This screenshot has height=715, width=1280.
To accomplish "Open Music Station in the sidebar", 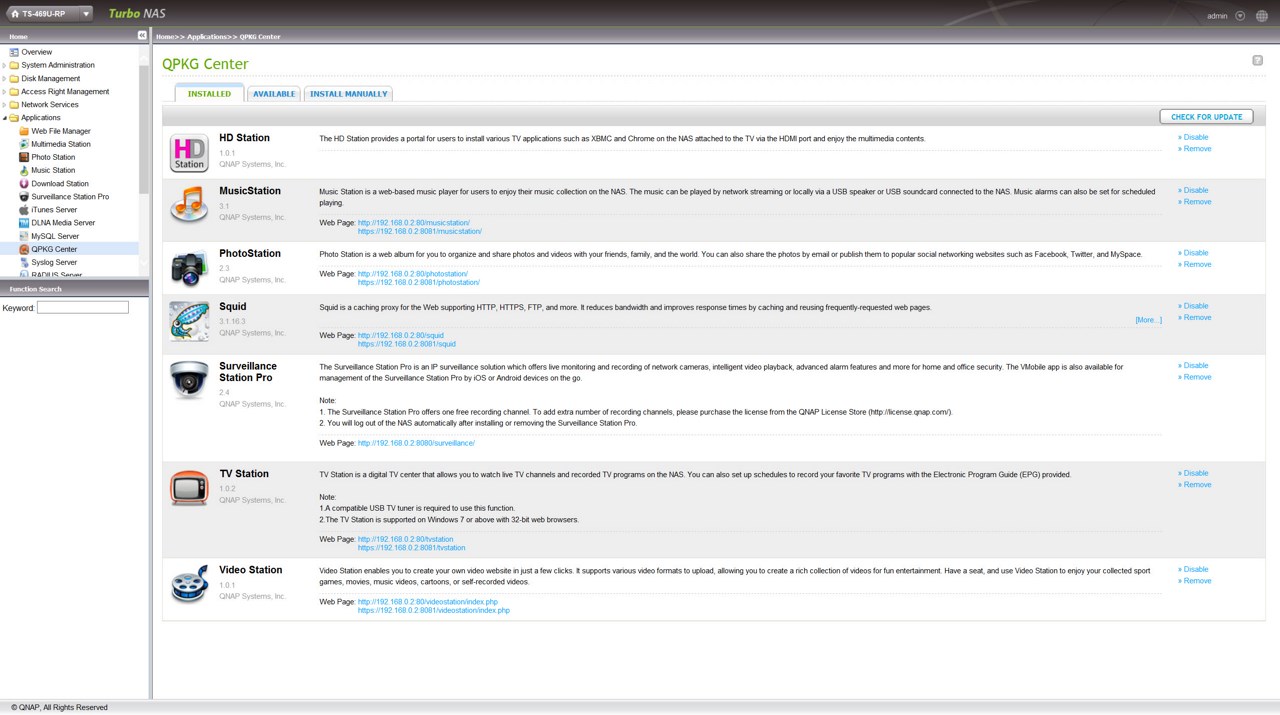I will (53, 170).
